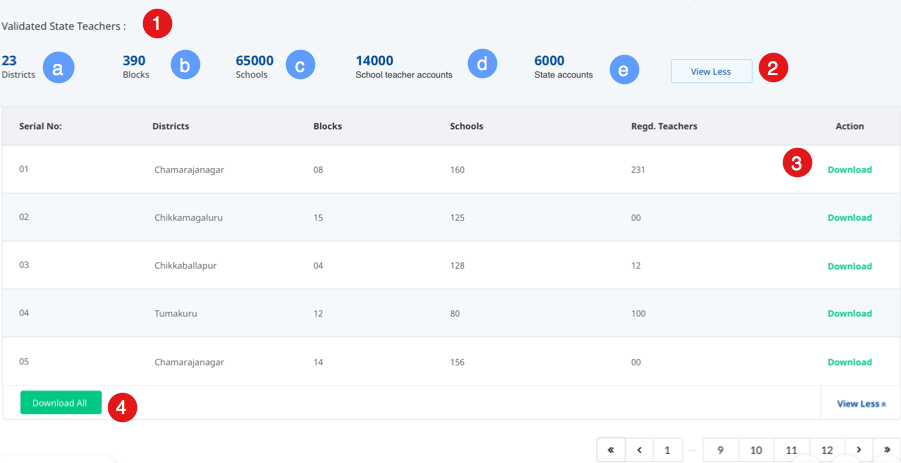Collapse the table using bottom View Less link

[x=860, y=404]
